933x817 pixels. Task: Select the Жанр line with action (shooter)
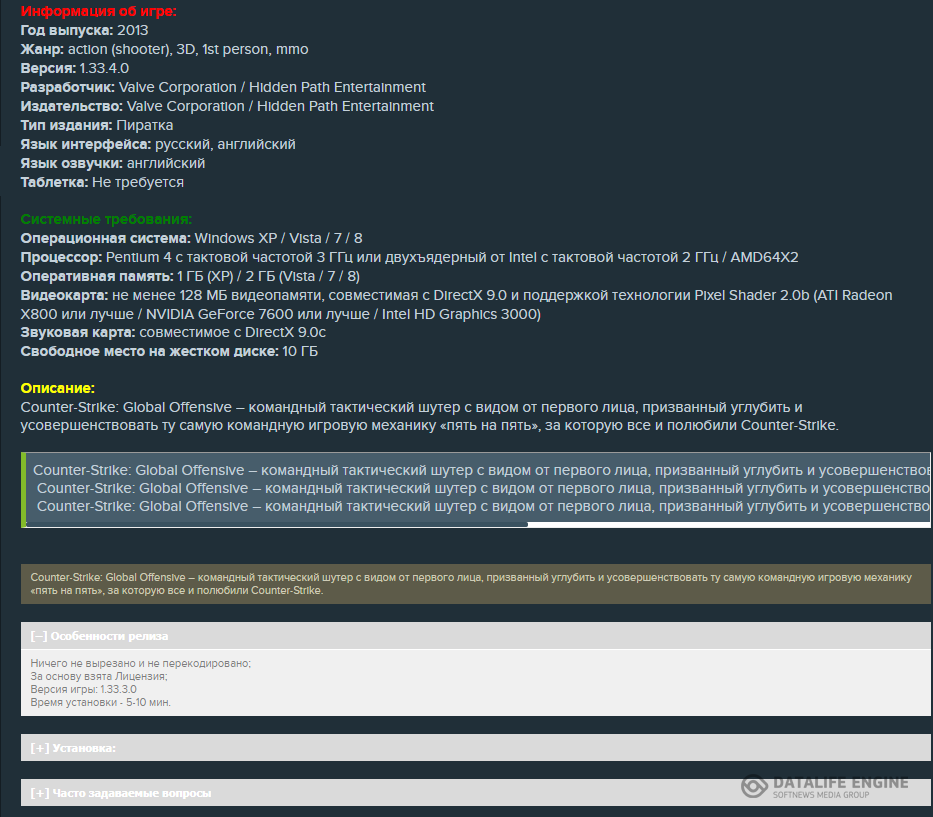click(164, 49)
